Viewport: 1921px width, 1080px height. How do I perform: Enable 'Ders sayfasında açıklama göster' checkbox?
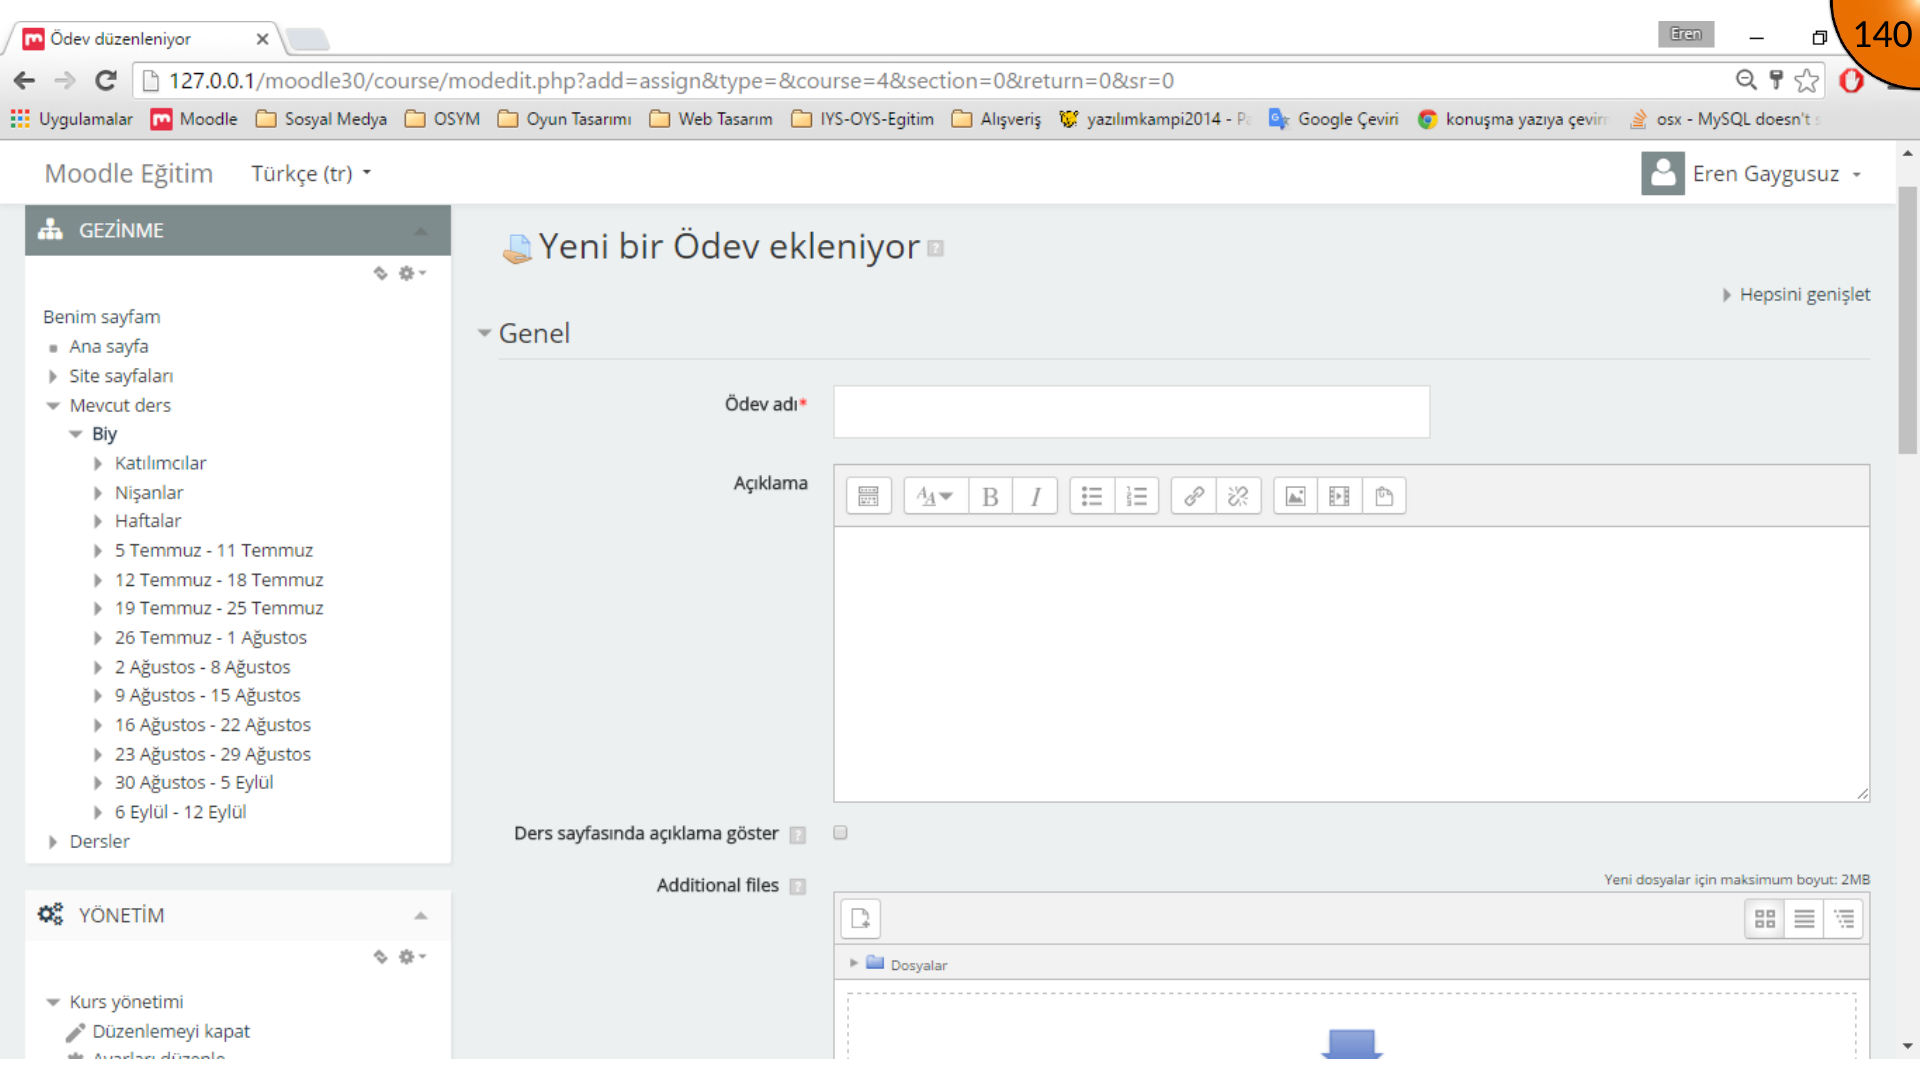[x=840, y=833]
